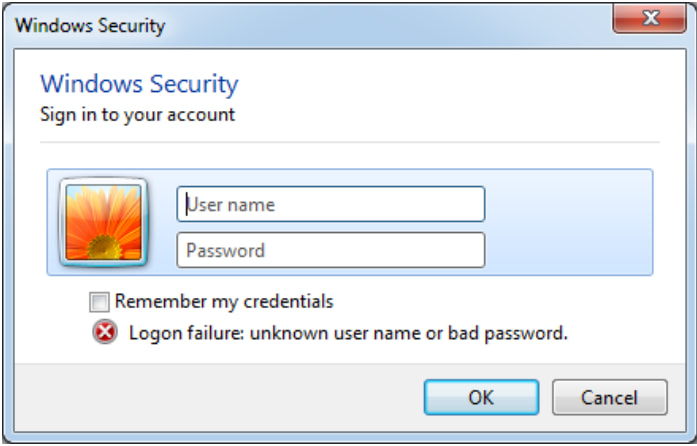This screenshot has height=446, width=697.
Task: Click the logon failure error message text
Action: pyautogui.click(x=348, y=333)
